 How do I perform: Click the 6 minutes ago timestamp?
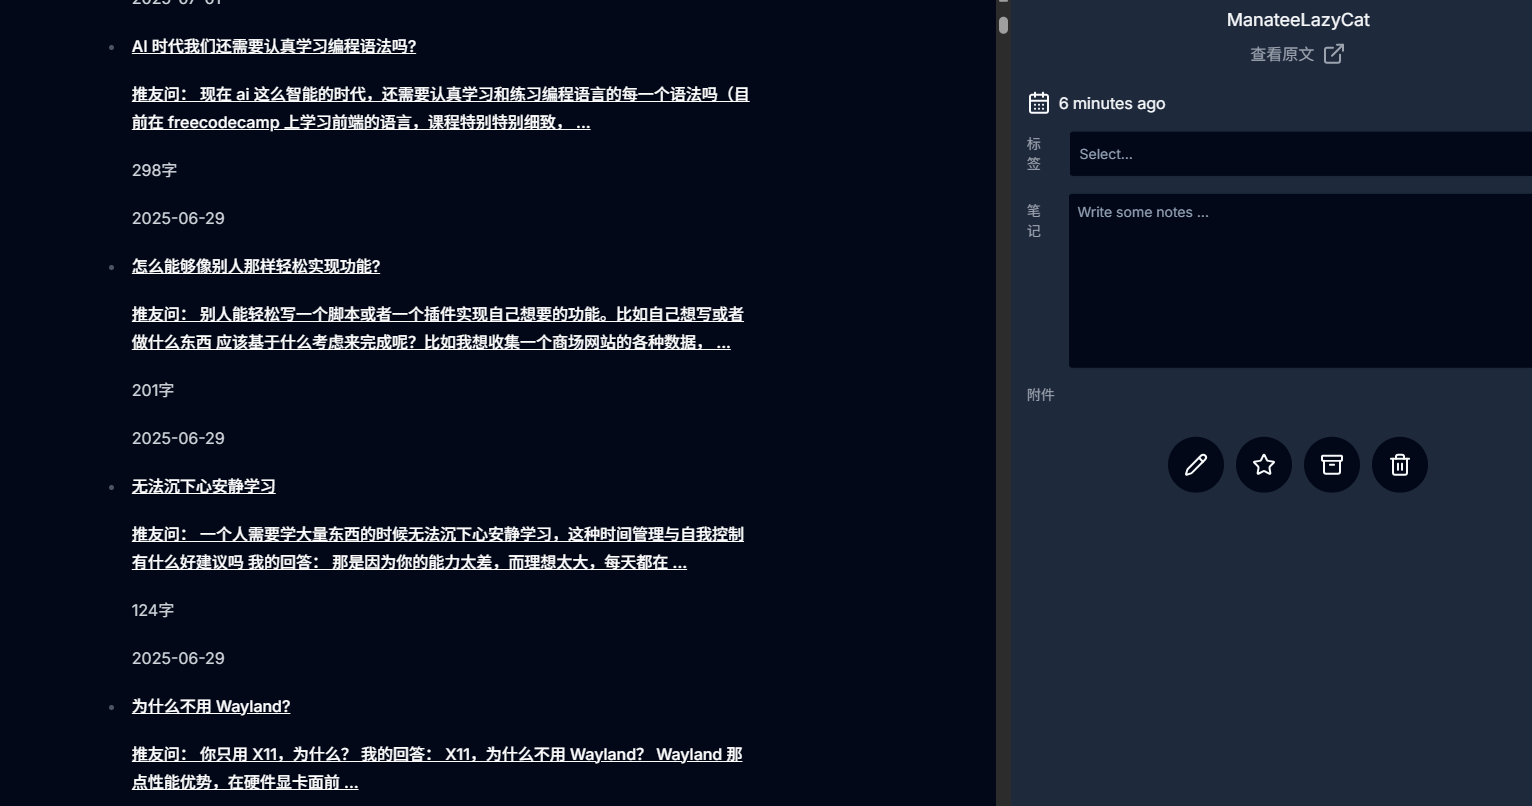(1112, 103)
